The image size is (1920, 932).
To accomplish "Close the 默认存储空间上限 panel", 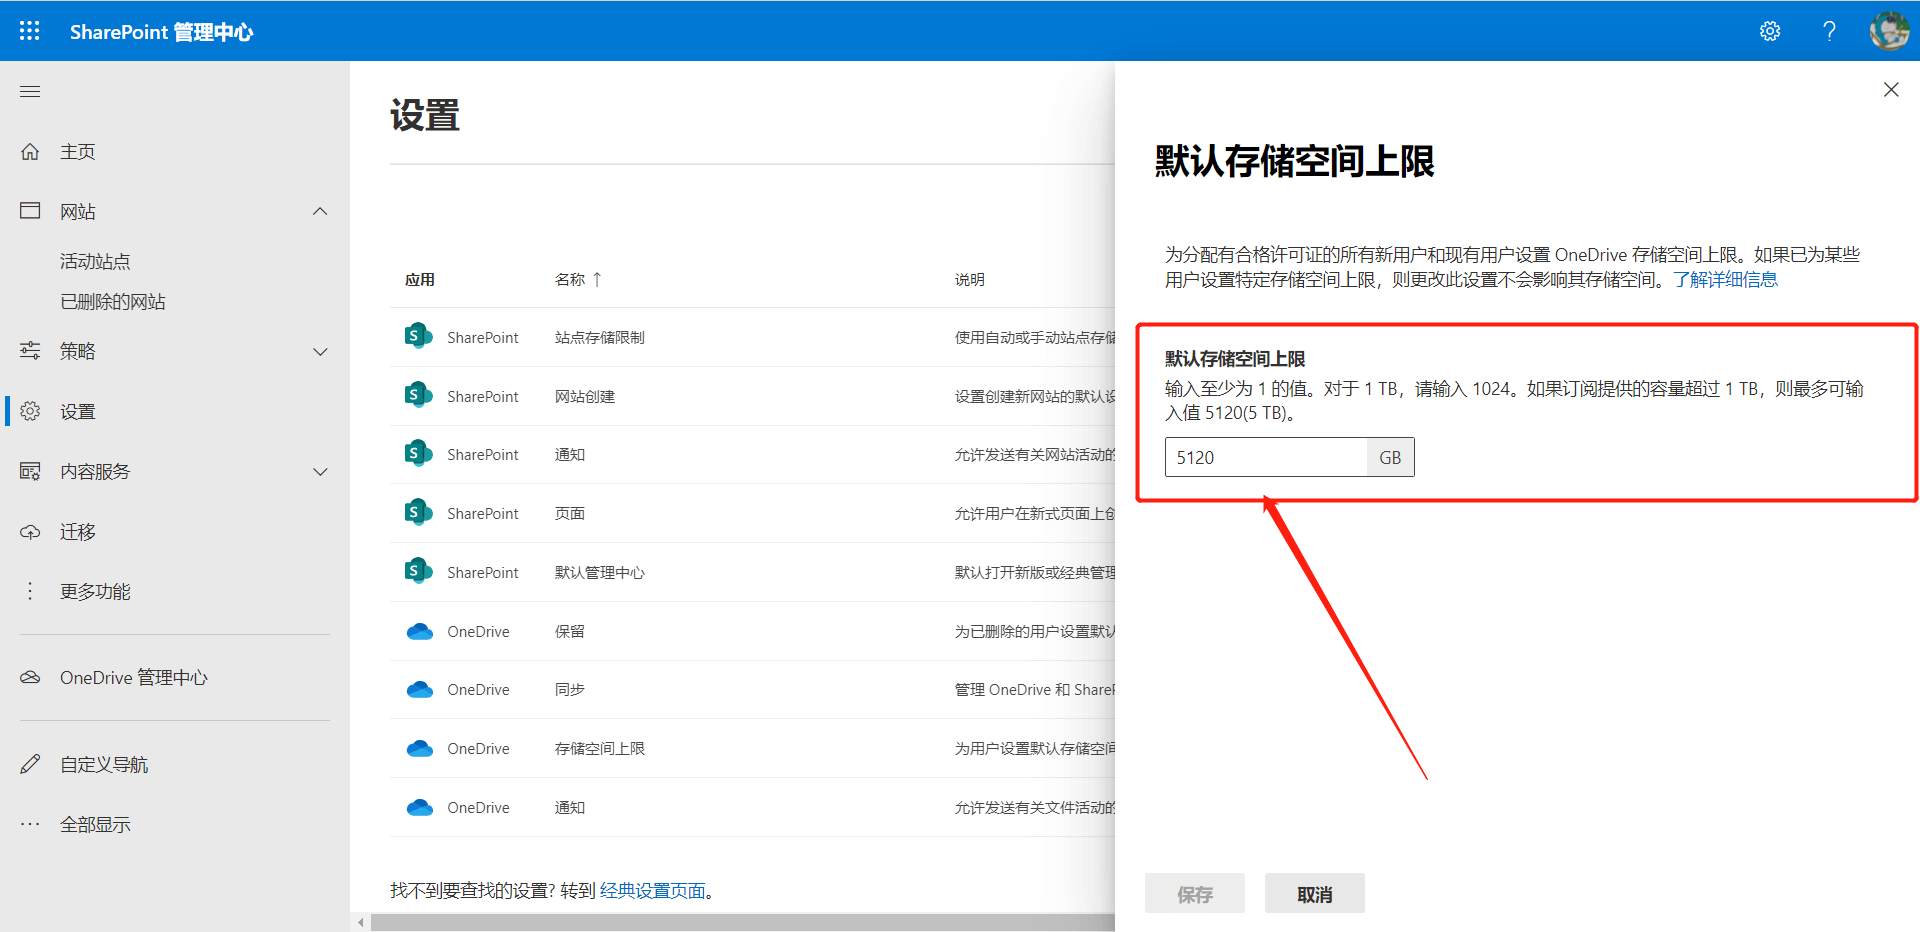I will (x=1891, y=90).
